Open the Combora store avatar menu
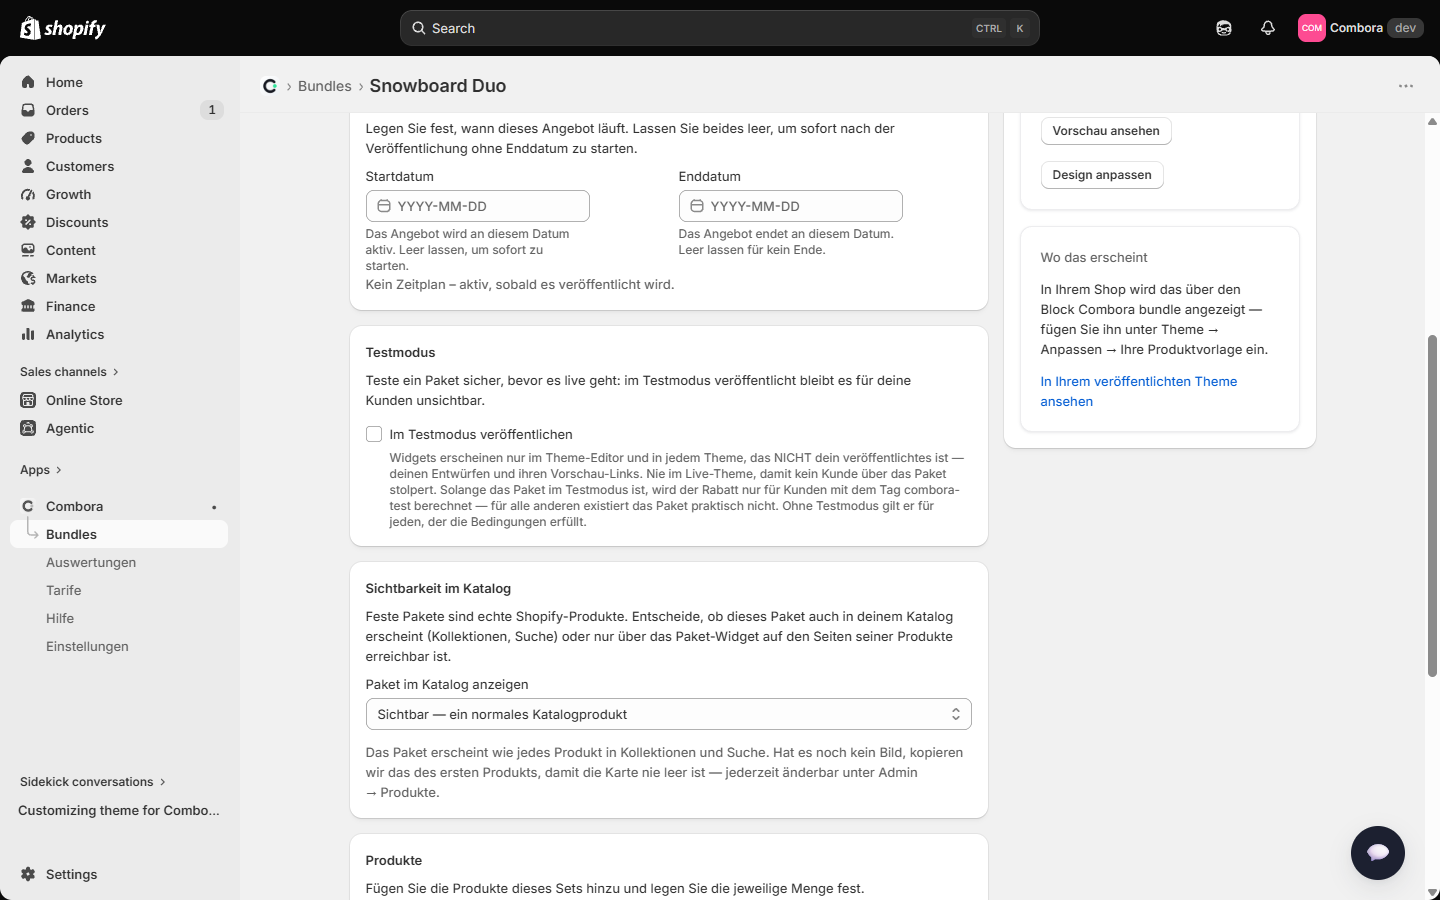1440x900 pixels. tap(1360, 28)
